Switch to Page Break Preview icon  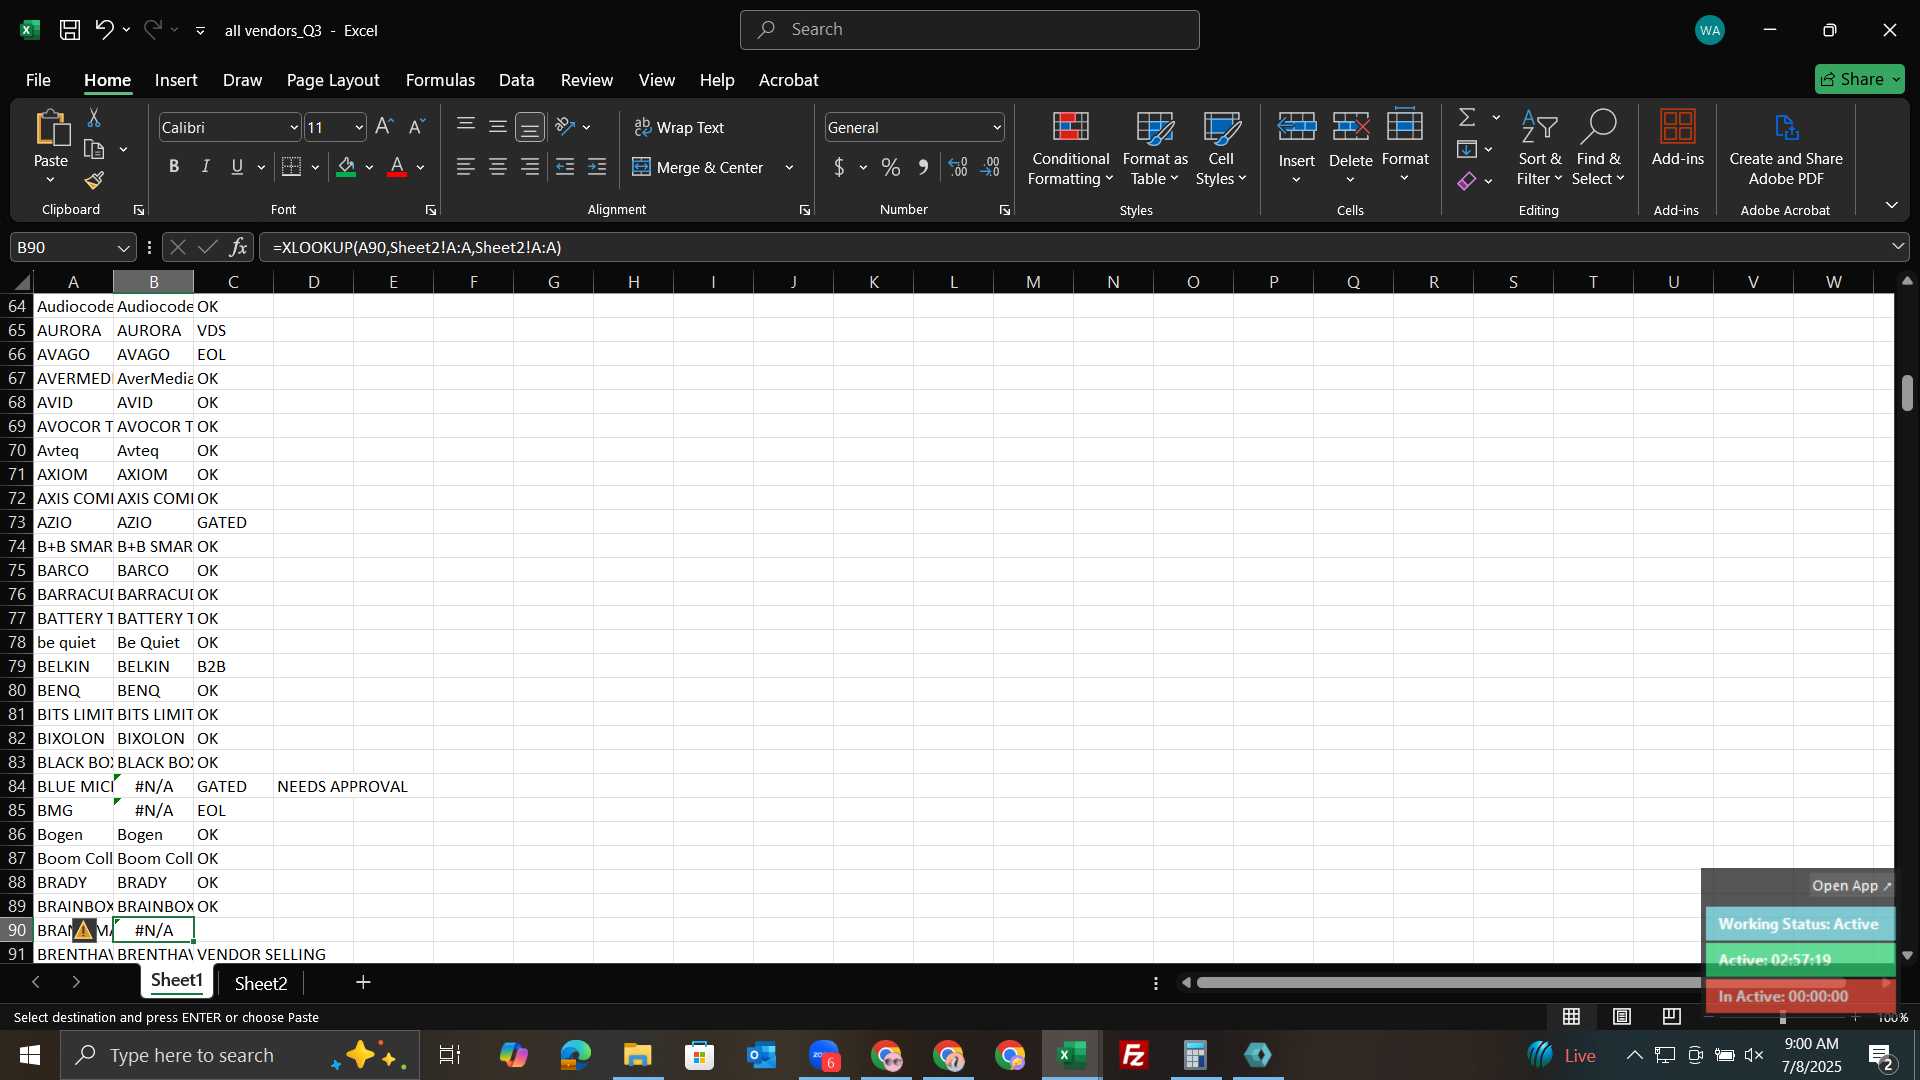coord(1672,1017)
